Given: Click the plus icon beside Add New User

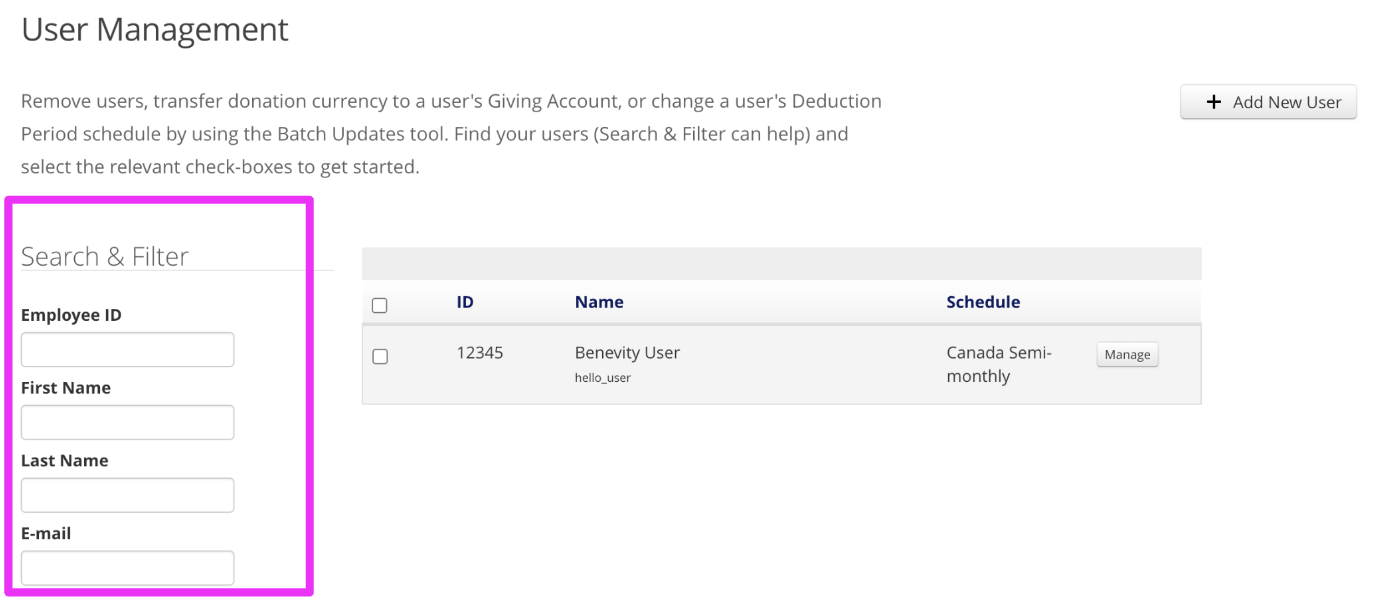Looking at the screenshot, I should point(1214,102).
